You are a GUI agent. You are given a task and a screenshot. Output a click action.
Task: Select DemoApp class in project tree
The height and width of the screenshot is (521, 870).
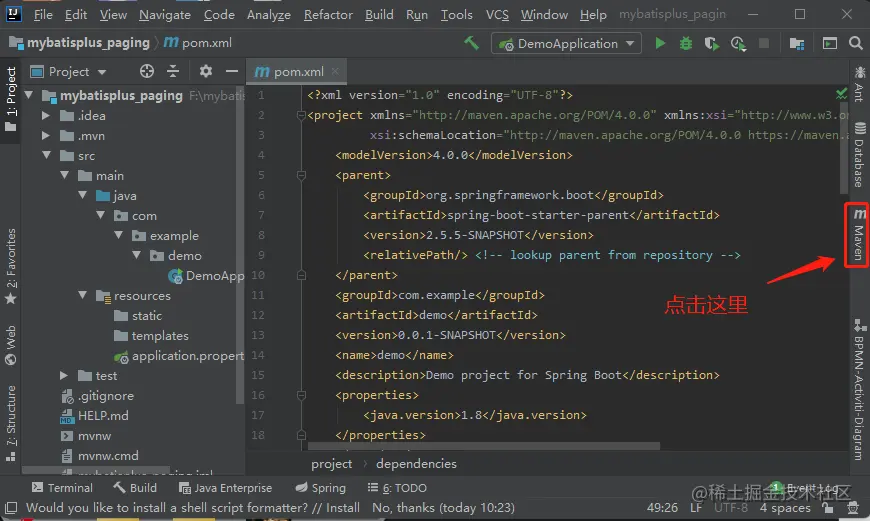[205, 276]
